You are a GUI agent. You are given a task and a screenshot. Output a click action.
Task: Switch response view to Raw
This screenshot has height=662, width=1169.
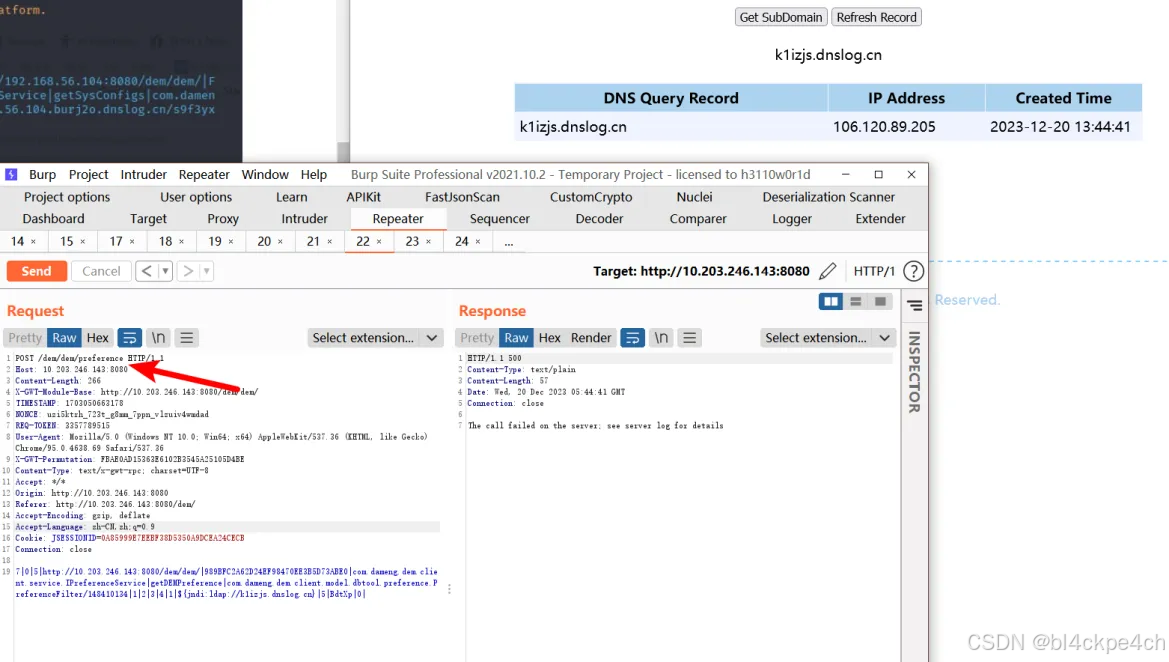point(516,338)
